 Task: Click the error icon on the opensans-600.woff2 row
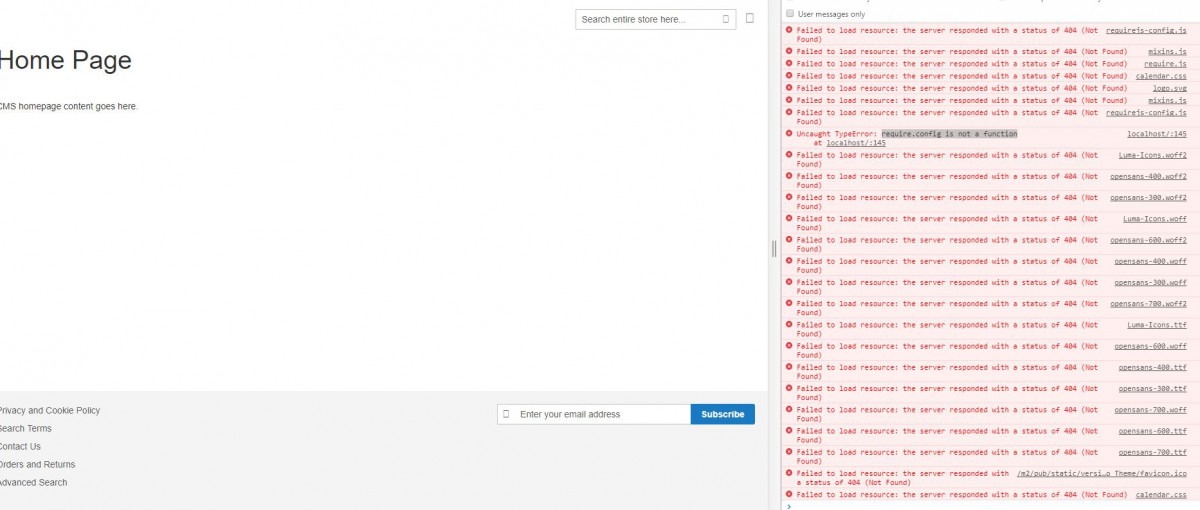click(x=789, y=239)
